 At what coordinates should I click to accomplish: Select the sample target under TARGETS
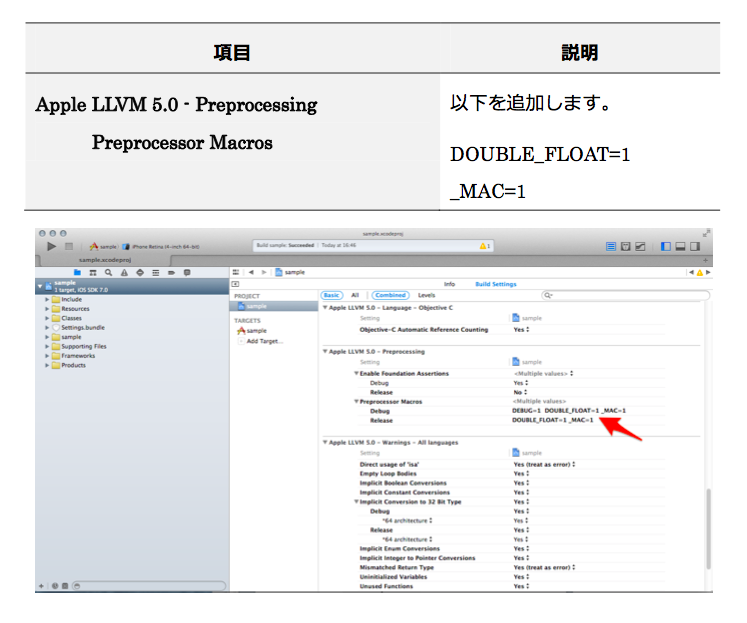pos(252,331)
